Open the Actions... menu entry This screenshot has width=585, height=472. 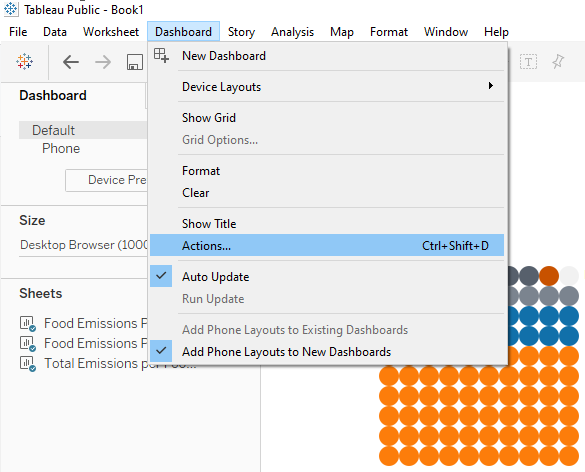327,245
